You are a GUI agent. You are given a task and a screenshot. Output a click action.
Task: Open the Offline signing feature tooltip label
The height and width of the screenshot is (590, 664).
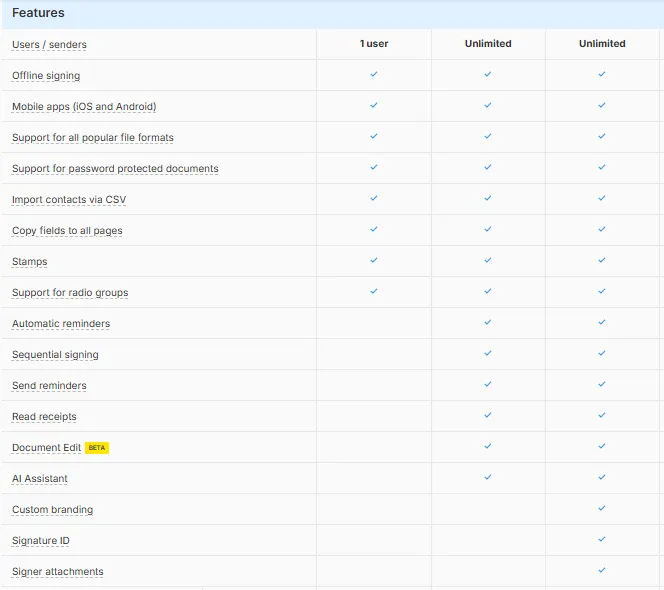[x=46, y=75]
